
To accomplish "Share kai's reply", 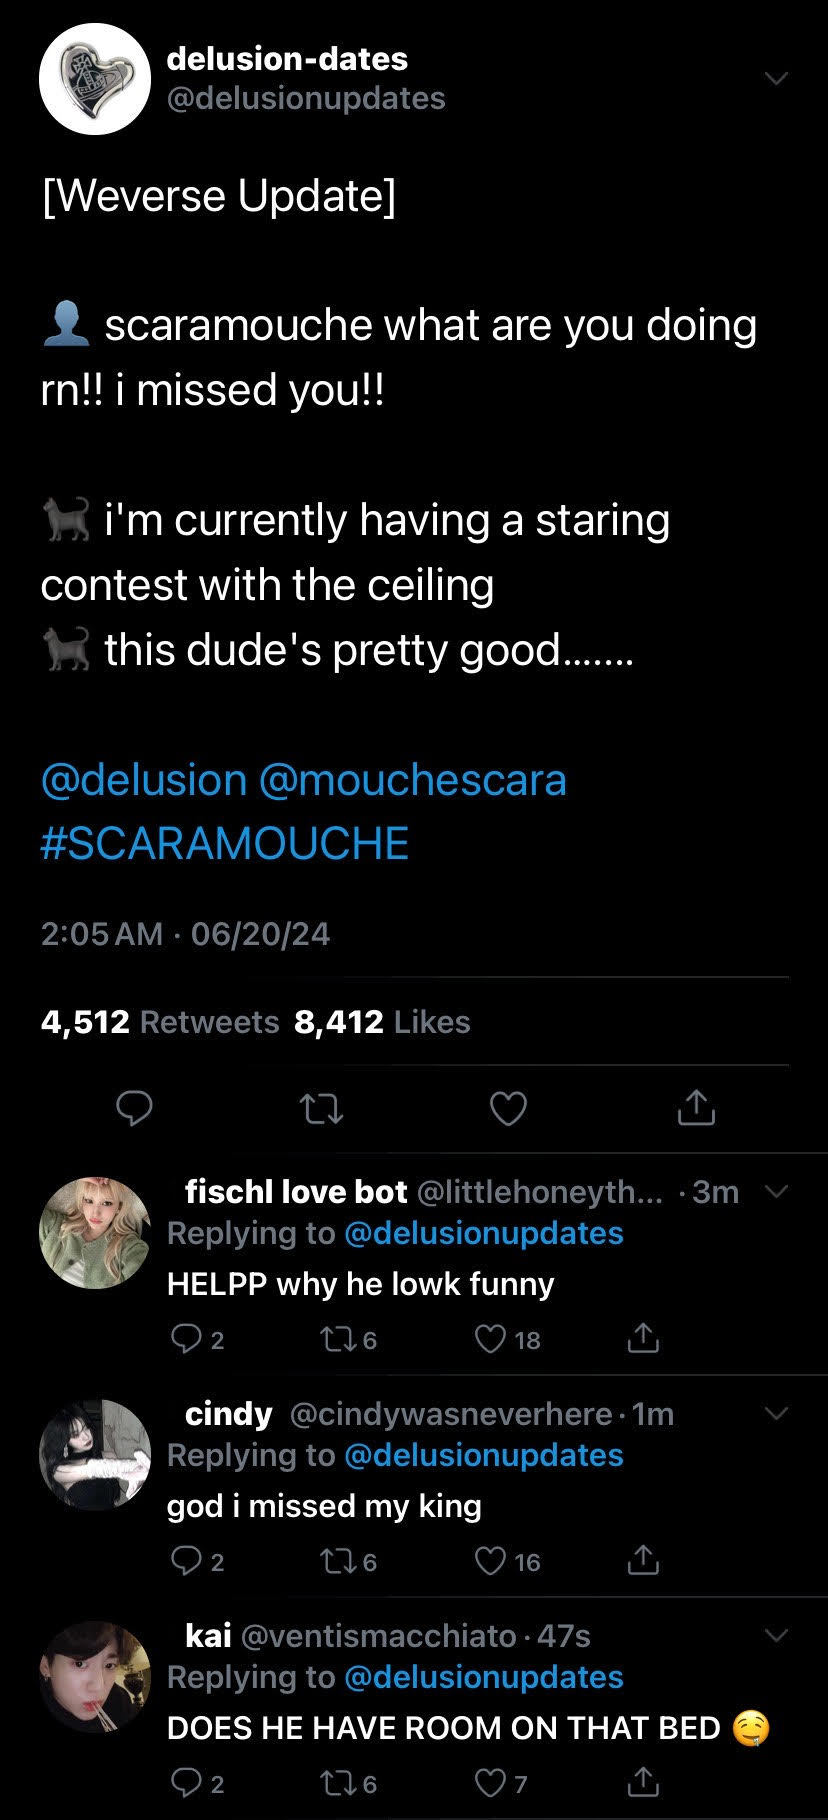I will click(643, 1782).
